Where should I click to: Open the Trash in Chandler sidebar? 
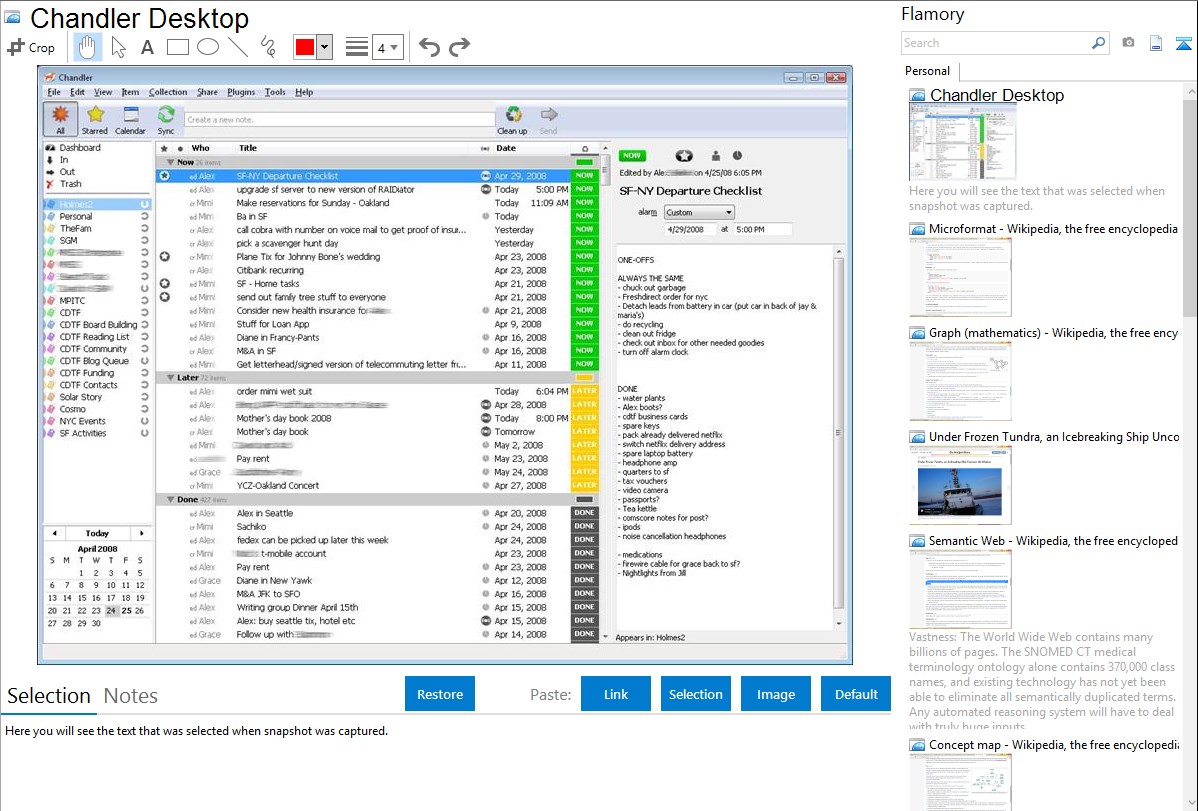click(70, 184)
